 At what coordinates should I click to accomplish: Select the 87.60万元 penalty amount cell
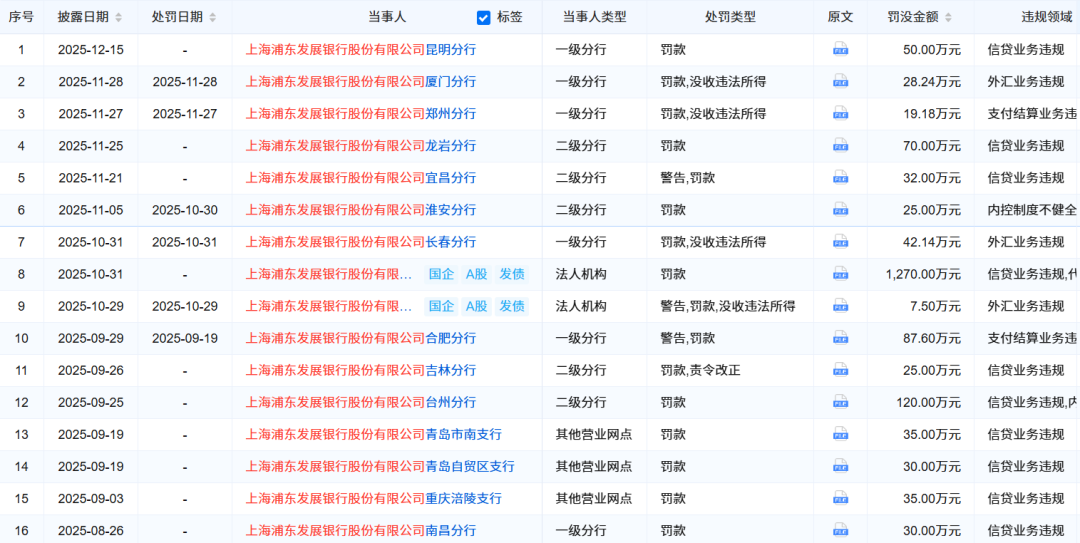point(933,338)
